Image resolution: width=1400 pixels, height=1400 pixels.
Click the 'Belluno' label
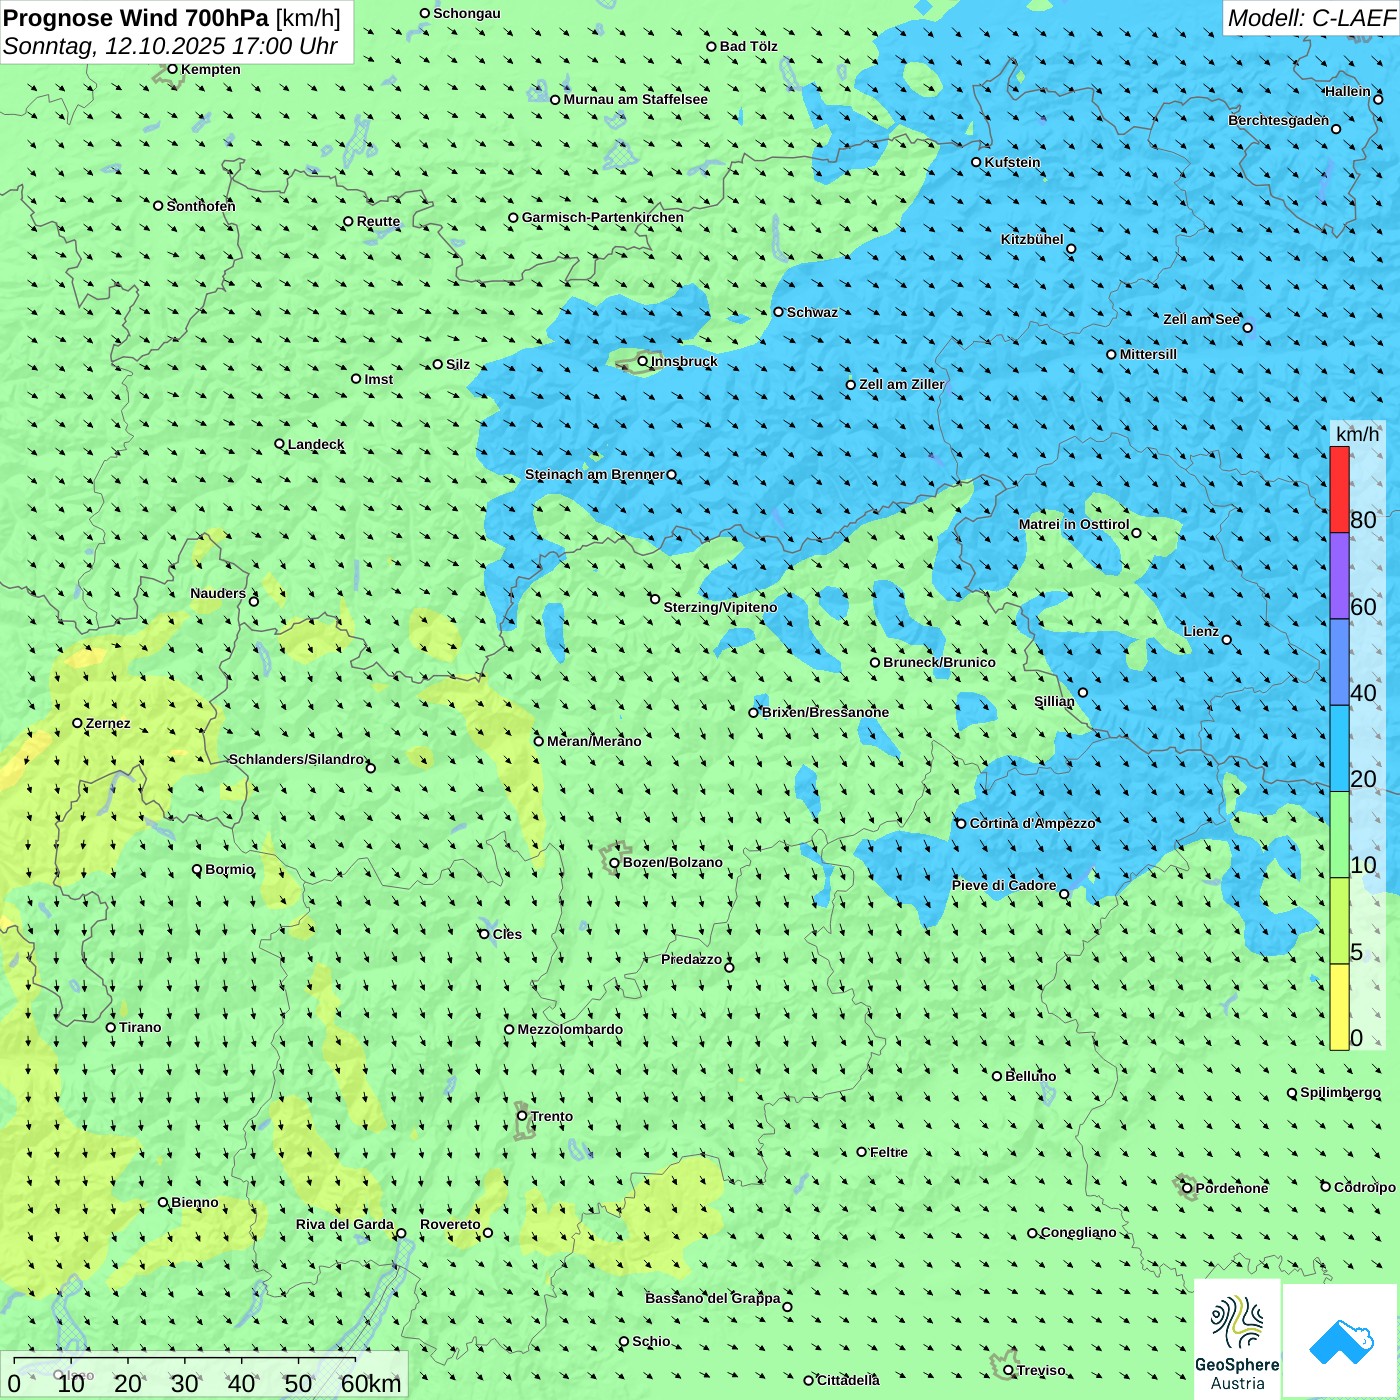coord(1031,1076)
